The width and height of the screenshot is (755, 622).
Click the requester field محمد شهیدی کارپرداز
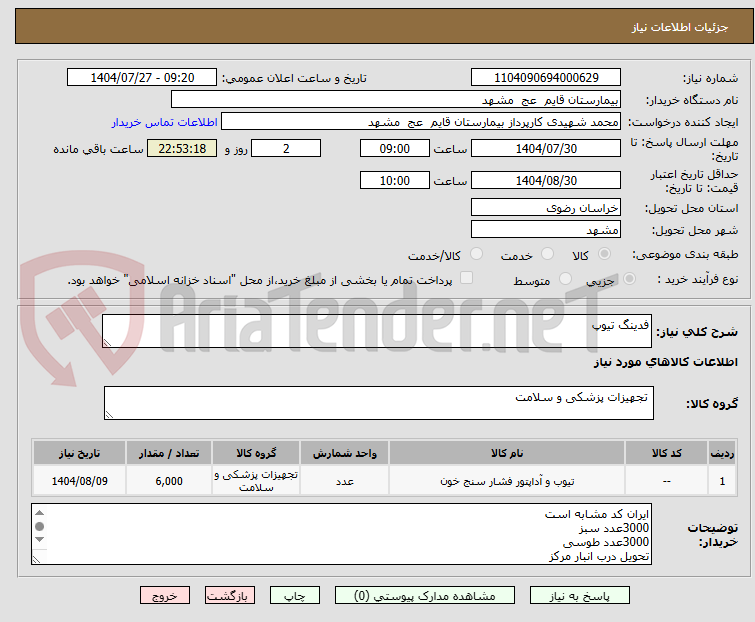point(421,122)
